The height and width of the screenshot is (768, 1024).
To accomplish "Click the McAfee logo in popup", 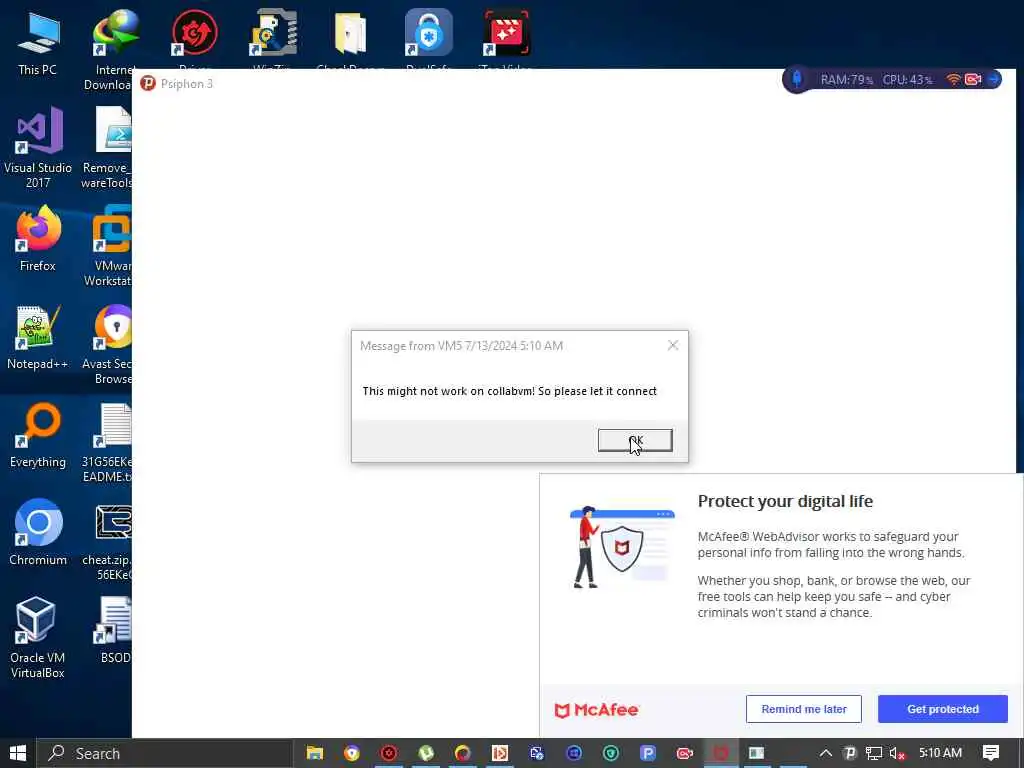I will pos(596,710).
